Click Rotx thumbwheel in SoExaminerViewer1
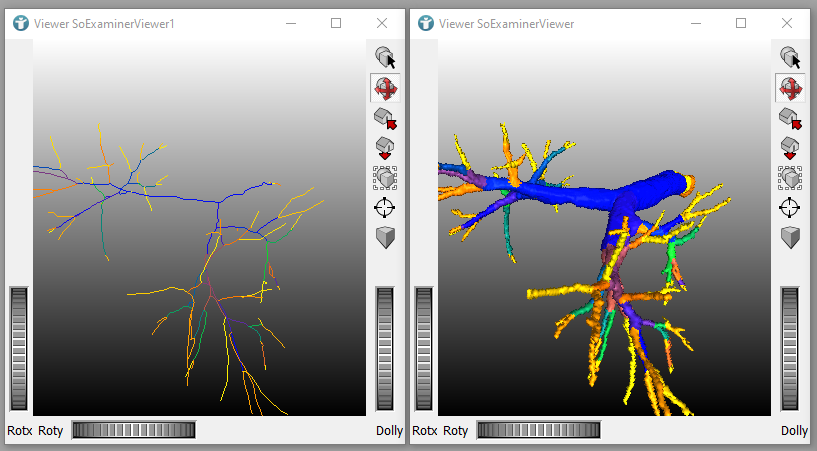Screen dimensions: 817x451 [x=19, y=348]
